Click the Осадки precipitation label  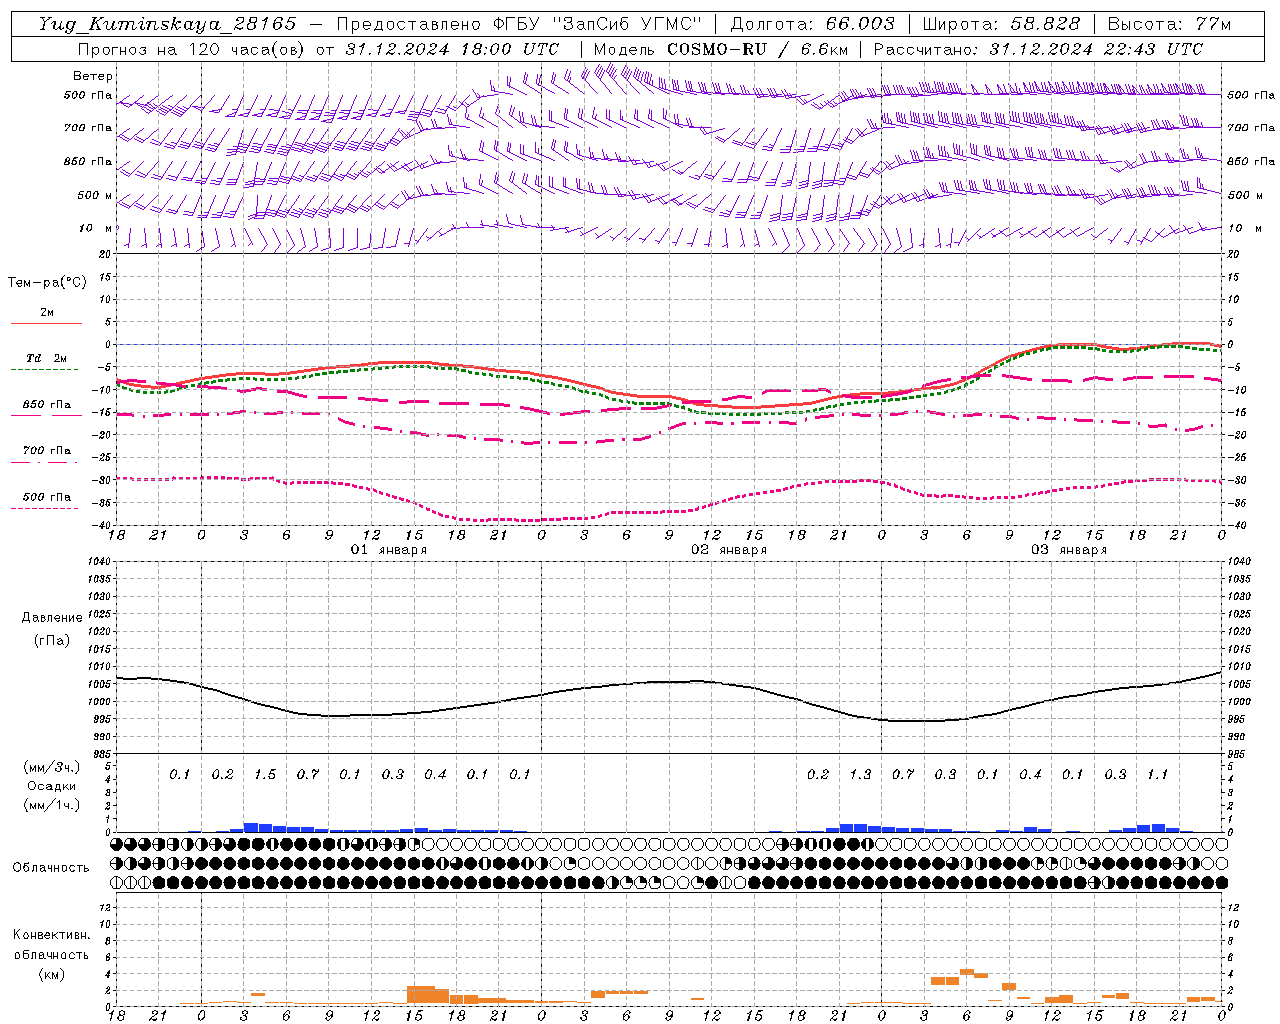(51, 786)
